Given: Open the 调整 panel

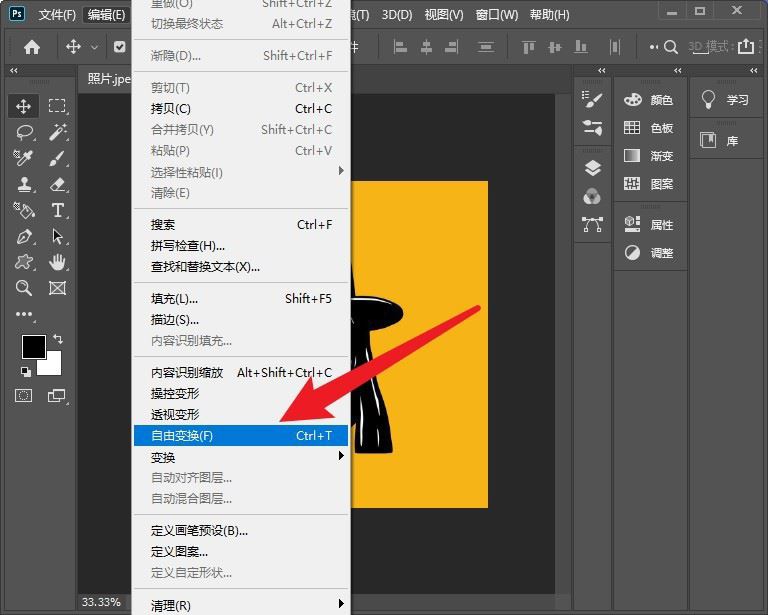Looking at the screenshot, I should tap(648, 253).
